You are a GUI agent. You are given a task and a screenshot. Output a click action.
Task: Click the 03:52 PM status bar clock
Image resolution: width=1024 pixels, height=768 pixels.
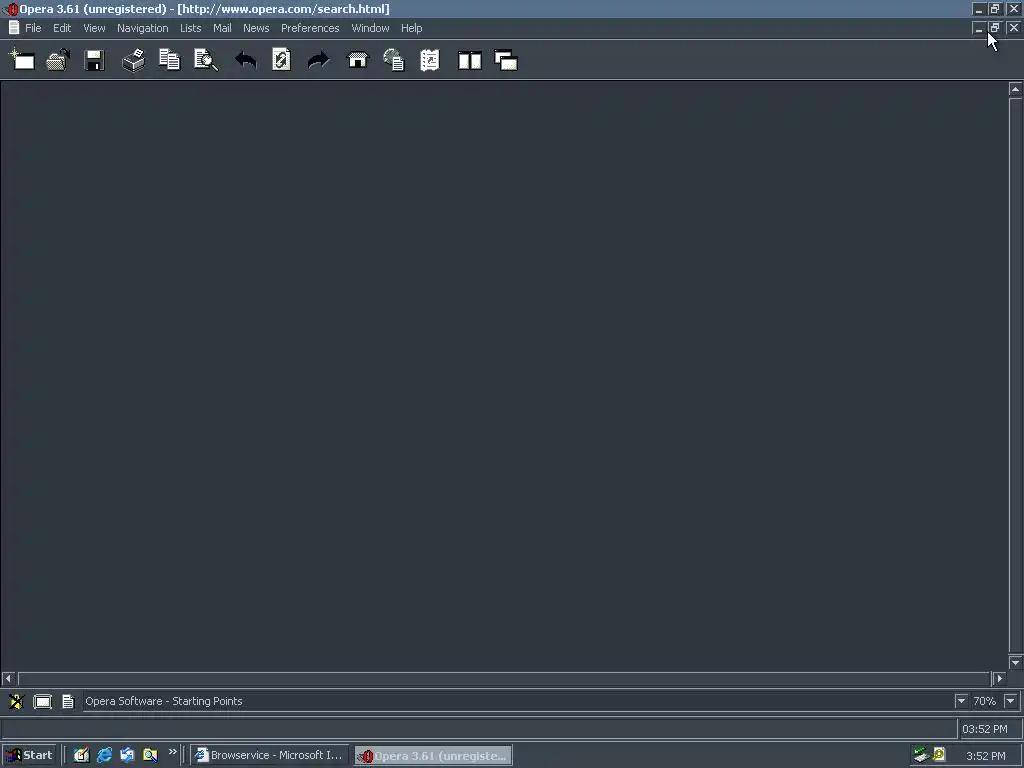click(x=985, y=729)
